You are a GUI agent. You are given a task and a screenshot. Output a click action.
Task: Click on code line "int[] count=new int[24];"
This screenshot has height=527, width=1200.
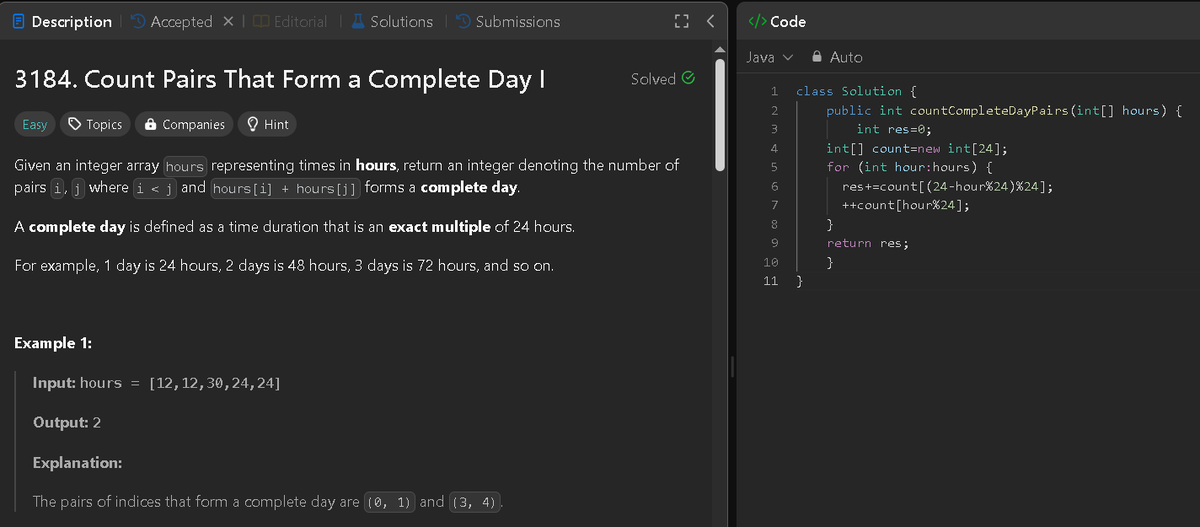(x=916, y=148)
